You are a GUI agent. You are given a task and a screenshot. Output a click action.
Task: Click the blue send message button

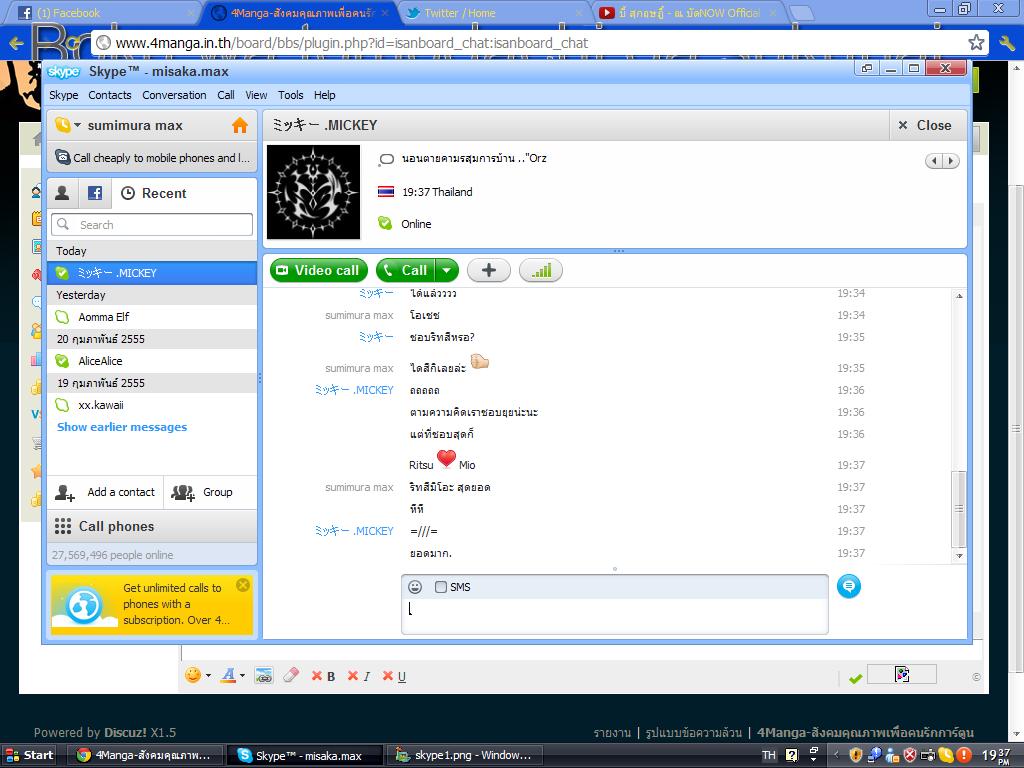point(848,586)
